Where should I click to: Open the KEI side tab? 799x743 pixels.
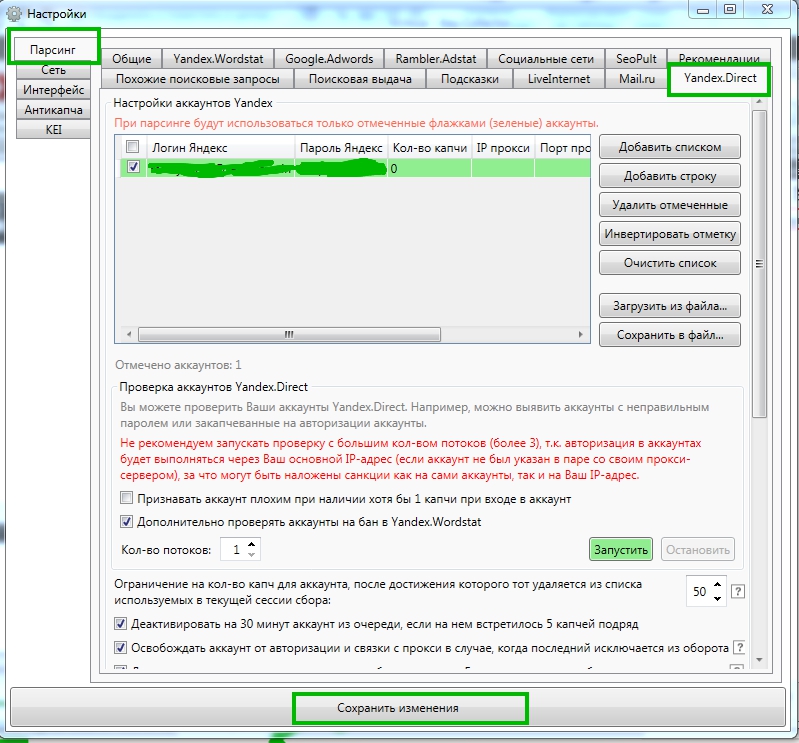tap(53, 129)
